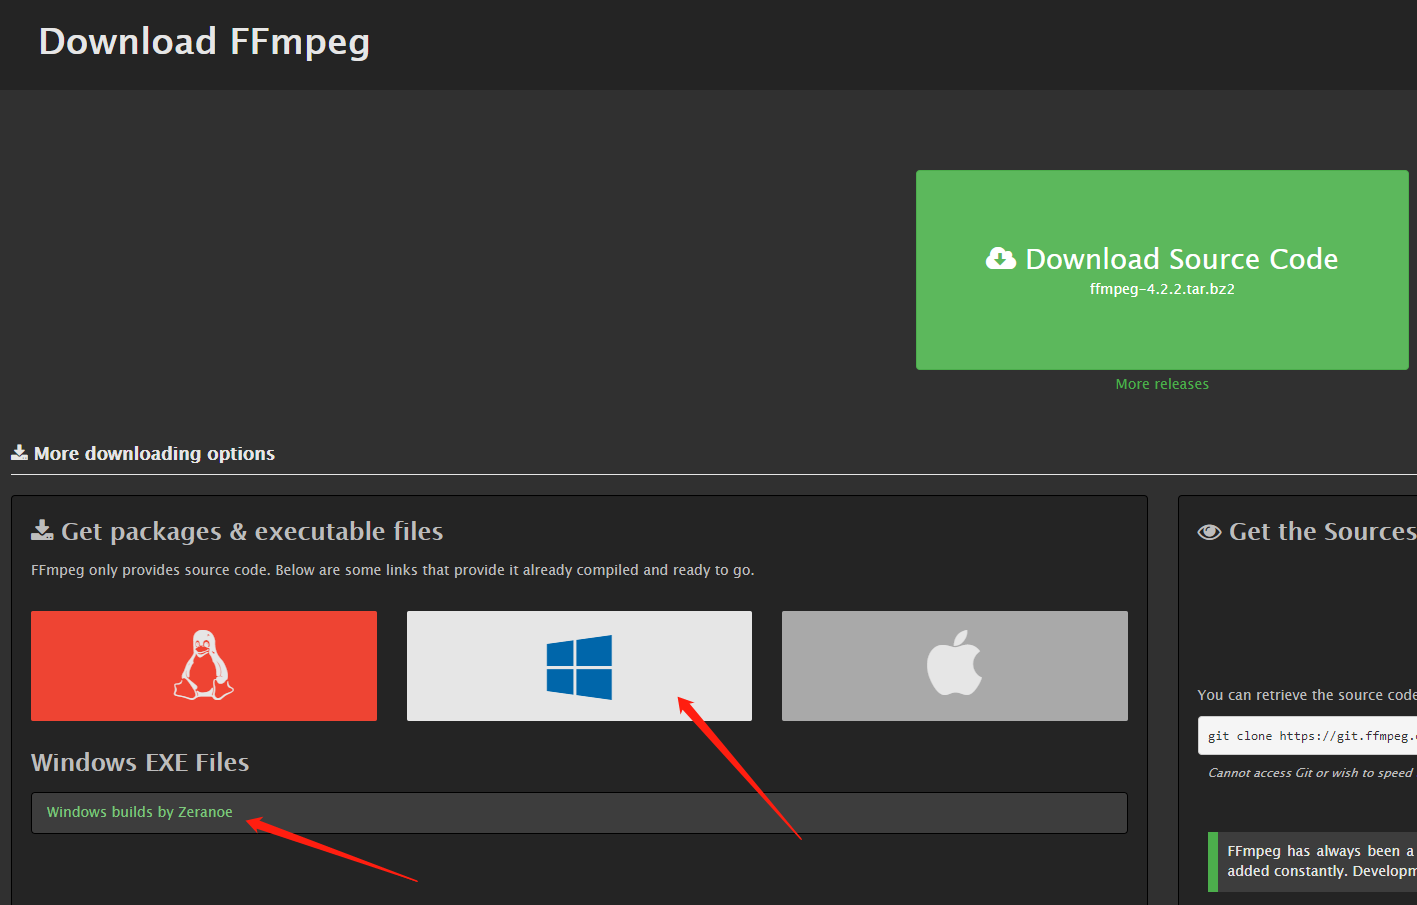Click the ffmpeg-4.2.2.tar.bz2 filename text
Screen dimensions: 1417x905
click(x=1162, y=289)
